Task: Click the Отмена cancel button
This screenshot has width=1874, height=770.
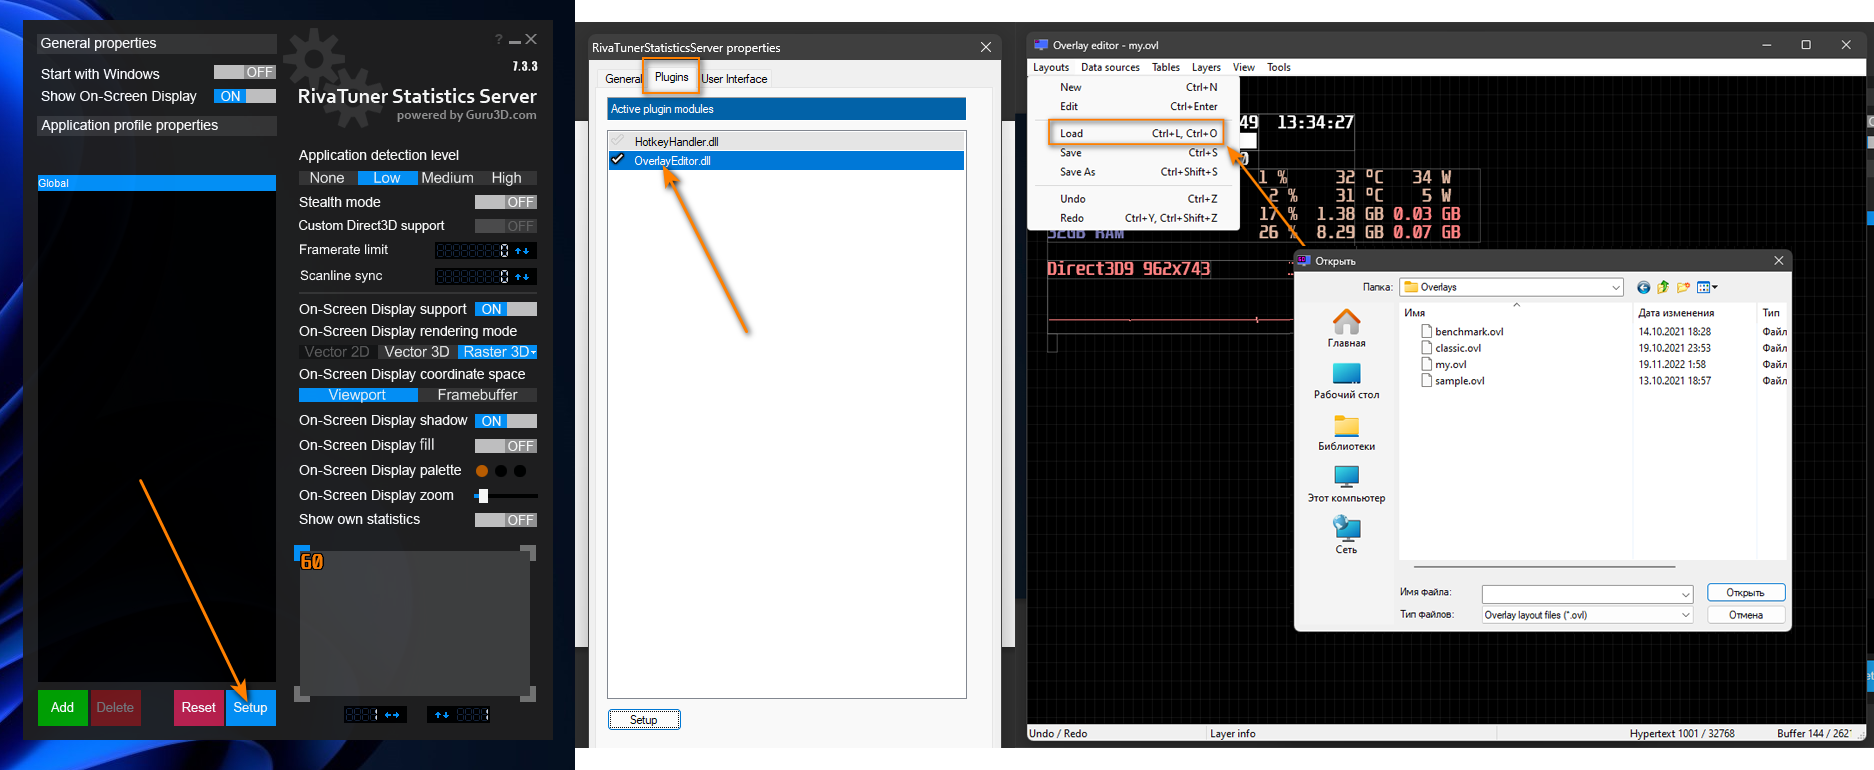Action: click(1746, 615)
